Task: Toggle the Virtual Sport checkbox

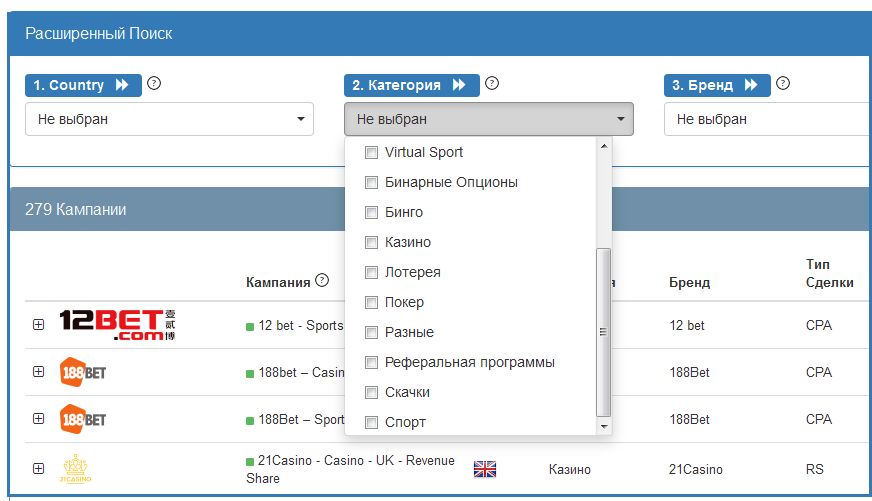Action: pyautogui.click(x=371, y=152)
